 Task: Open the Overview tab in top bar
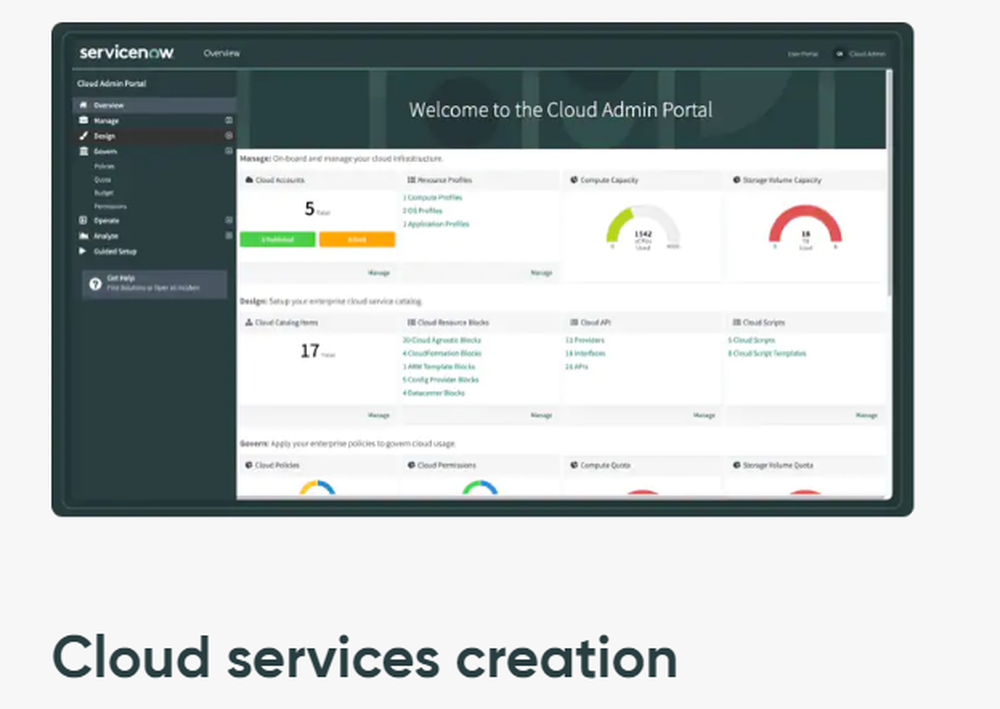point(221,53)
